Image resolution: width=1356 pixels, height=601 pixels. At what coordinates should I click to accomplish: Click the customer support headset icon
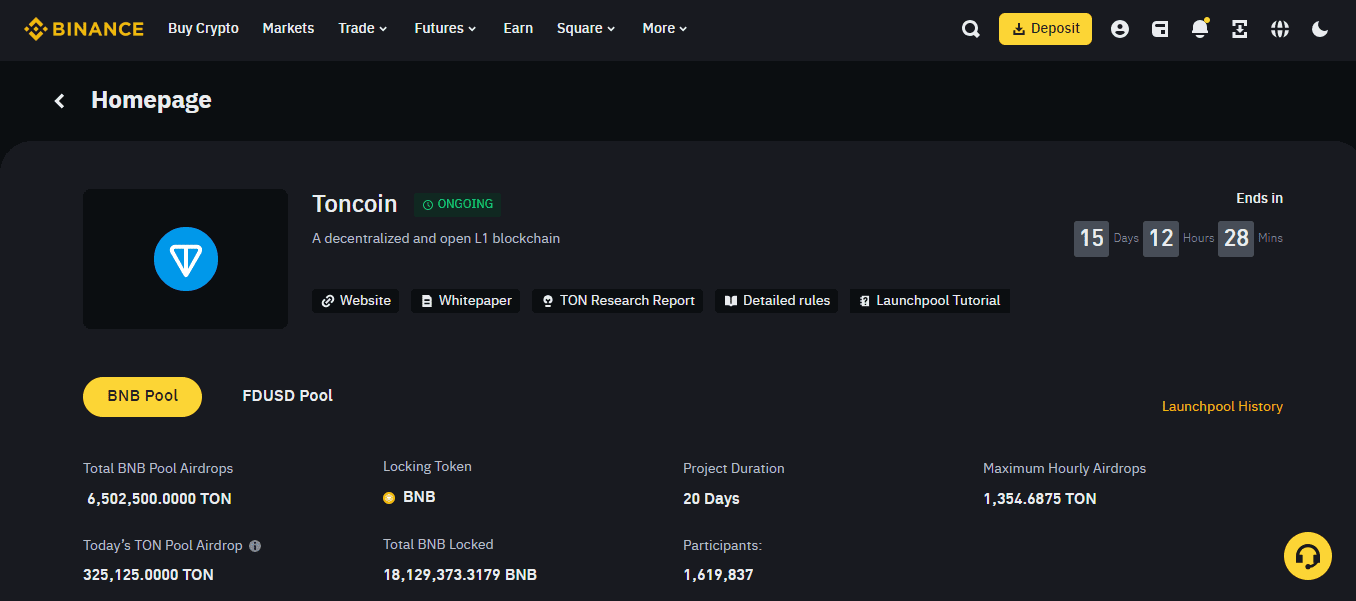click(1307, 555)
